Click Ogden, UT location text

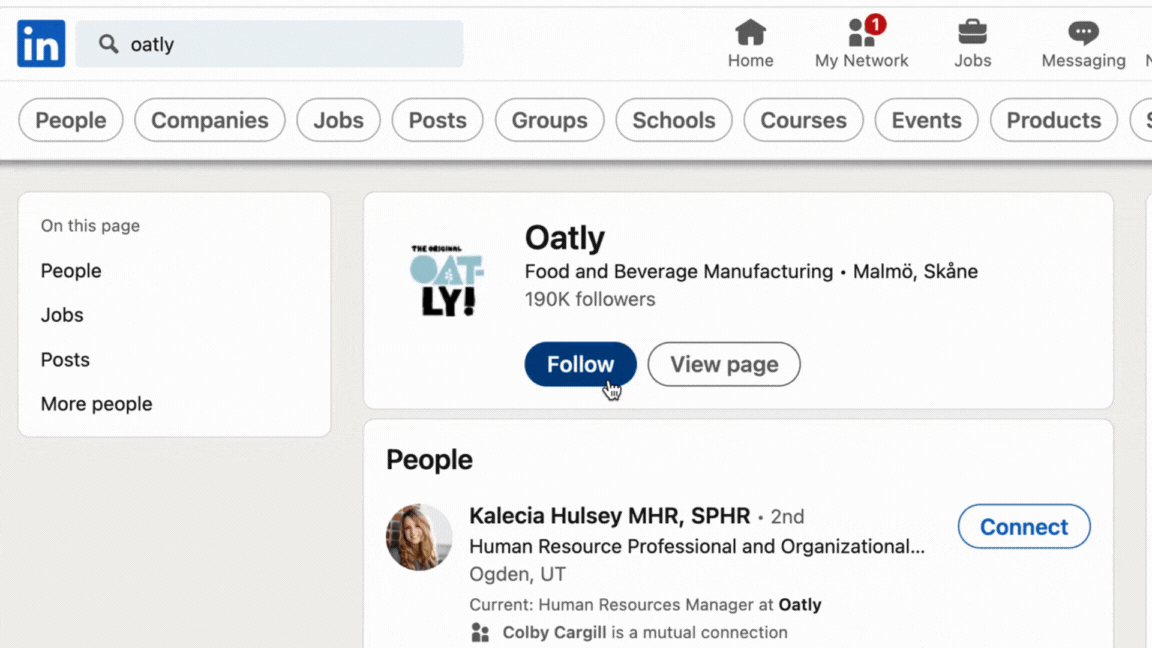(x=517, y=575)
